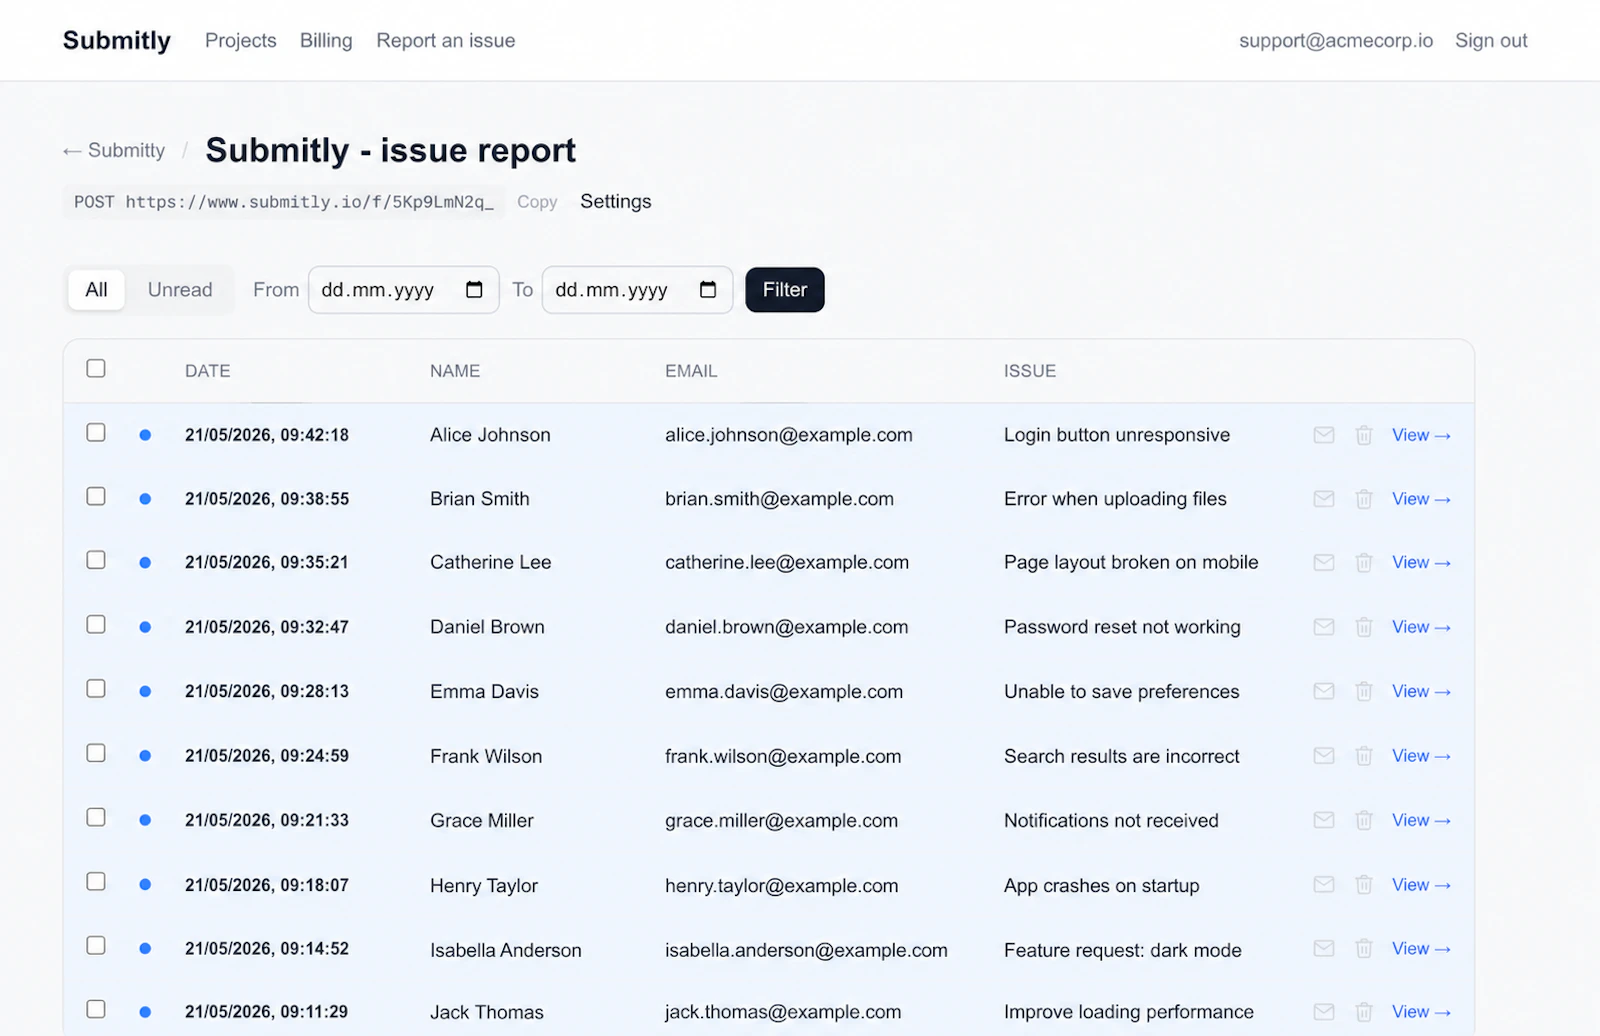Tick Frank Wilson's row checkbox
Viewport: 1600px width, 1036px height.
click(x=96, y=753)
